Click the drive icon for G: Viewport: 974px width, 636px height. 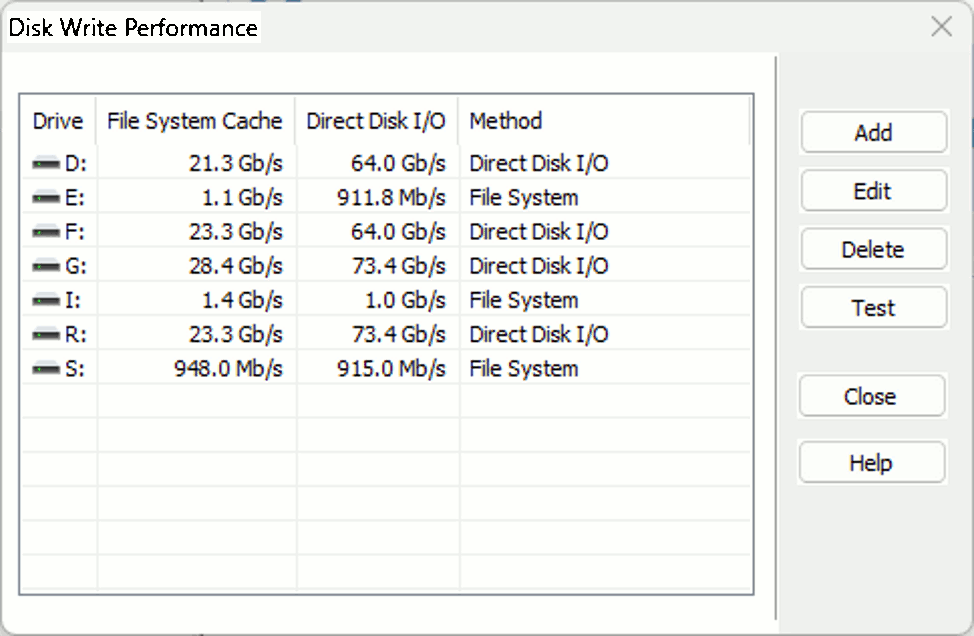pyautogui.click(x=46, y=266)
